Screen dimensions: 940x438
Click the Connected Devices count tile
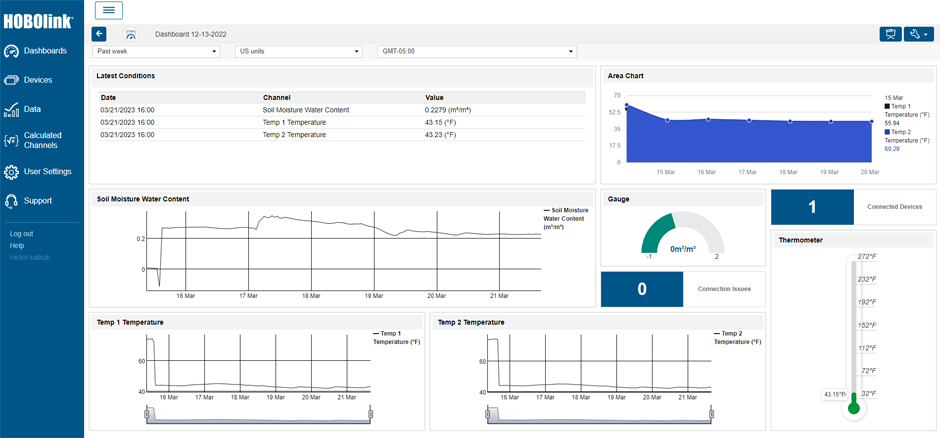coord(812,207)
